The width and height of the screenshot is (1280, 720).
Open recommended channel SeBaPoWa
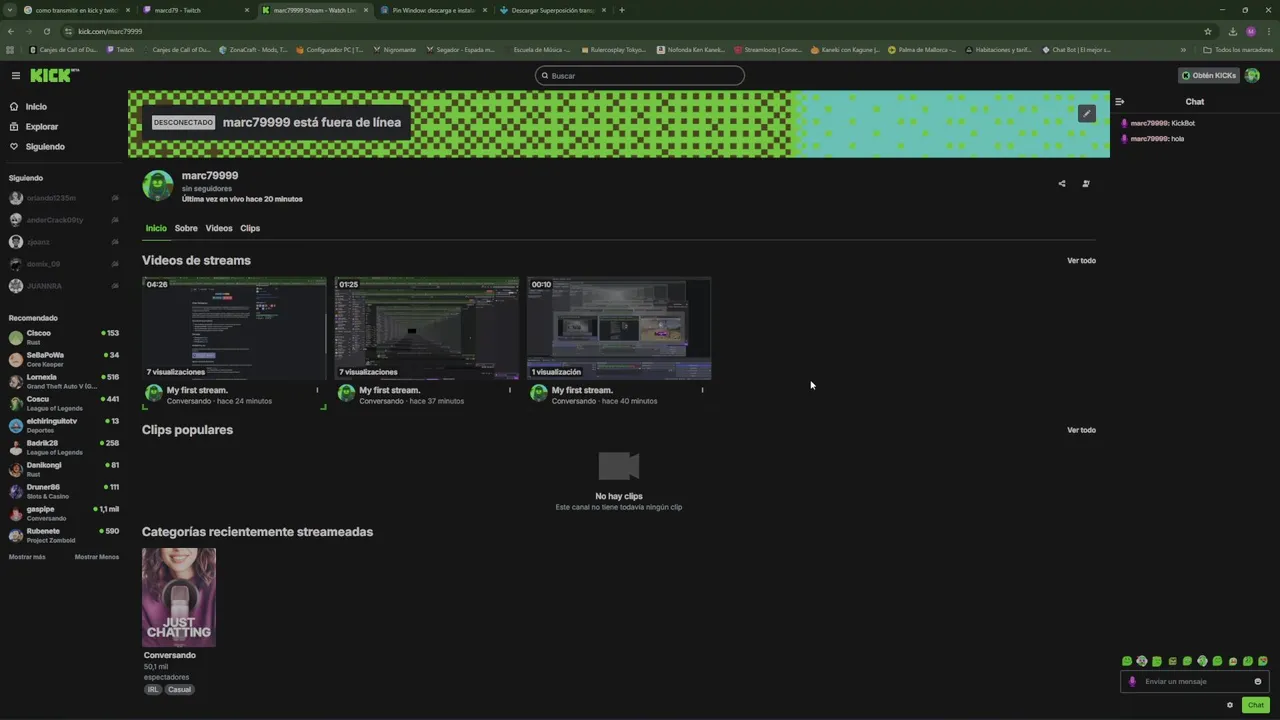[x=63, y=359]
